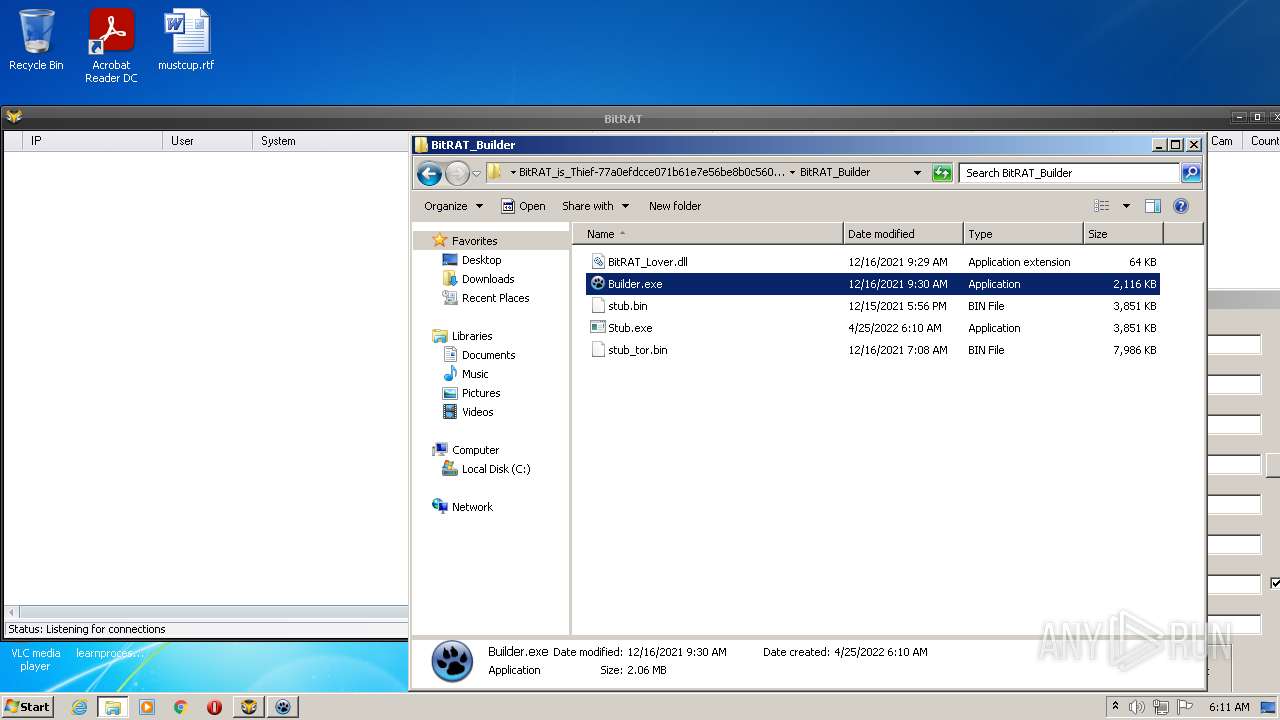Sort by Size column header

tap(1123, 234)
